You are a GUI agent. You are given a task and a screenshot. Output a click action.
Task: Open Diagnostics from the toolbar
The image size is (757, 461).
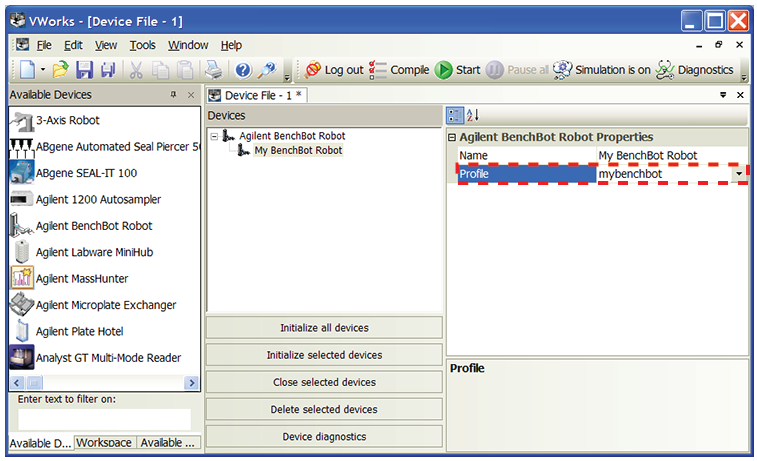(x=701, y=70)
